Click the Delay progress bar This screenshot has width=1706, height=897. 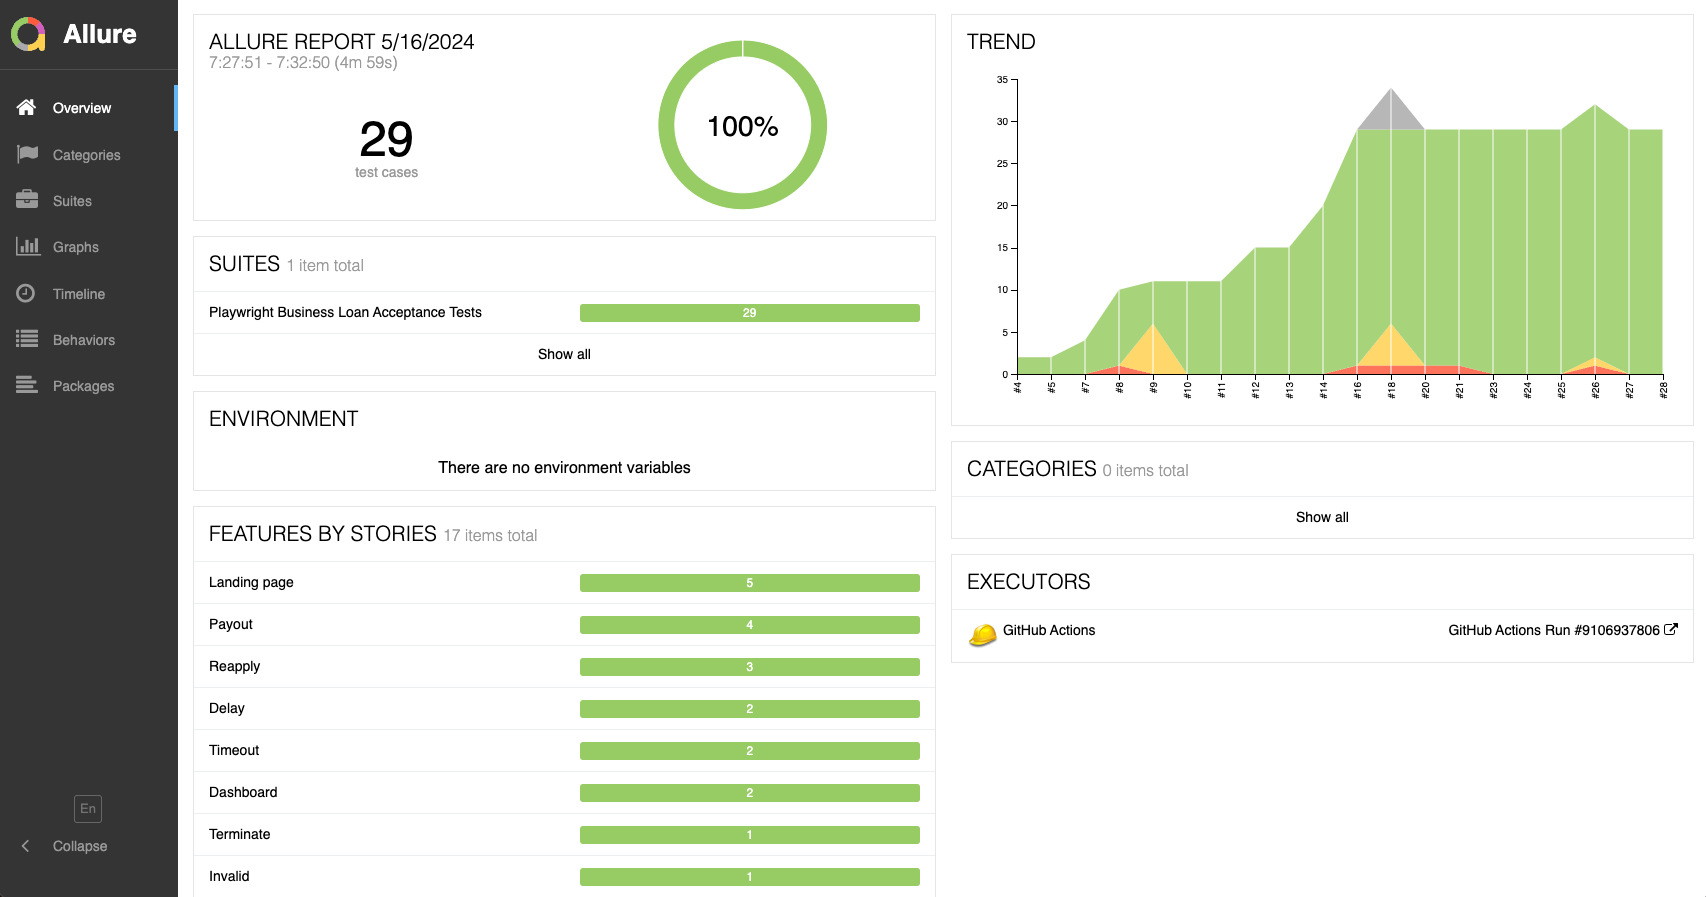[750, 709]
